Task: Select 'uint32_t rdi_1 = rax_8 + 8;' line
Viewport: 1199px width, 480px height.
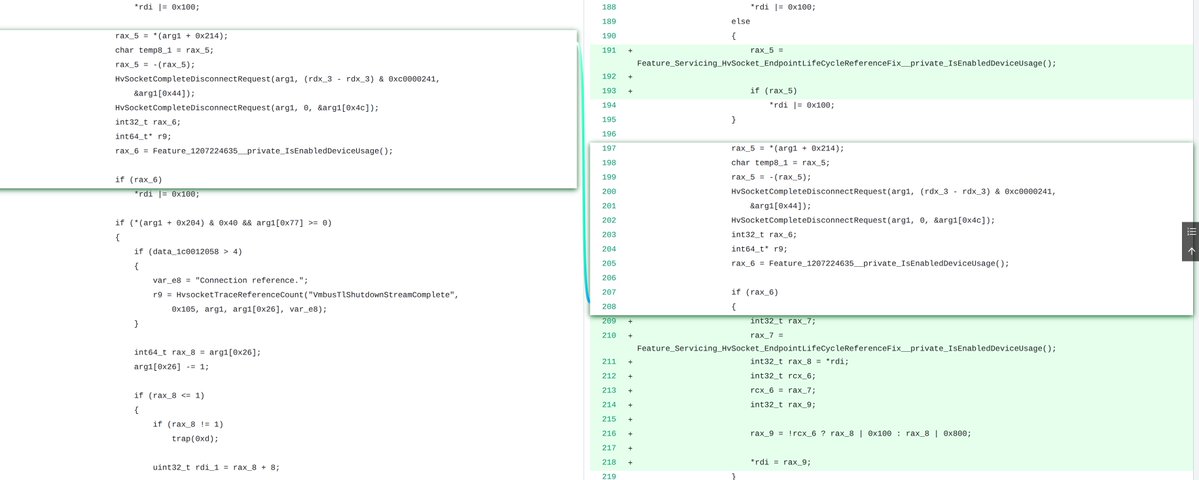Action: pyautogui.click(x=216, y=467)
